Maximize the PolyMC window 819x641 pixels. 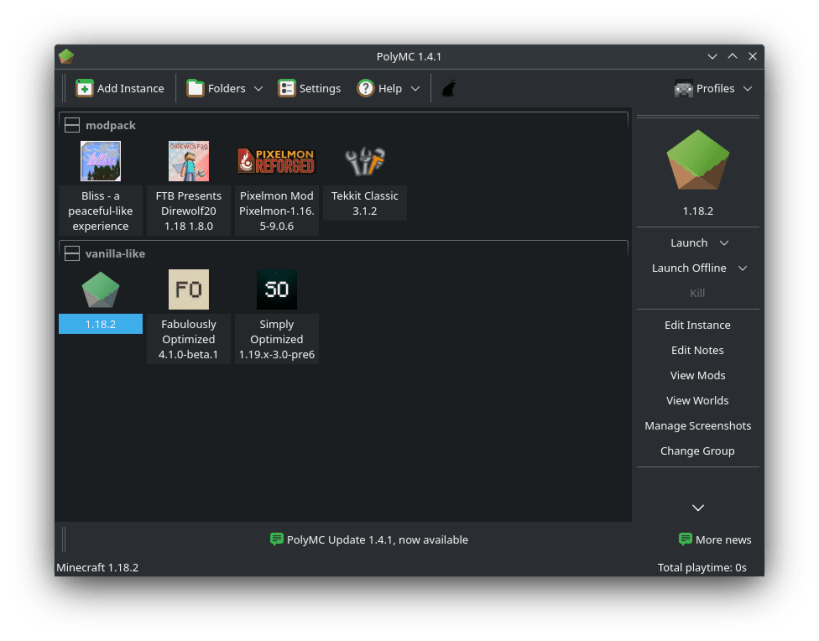732,56
